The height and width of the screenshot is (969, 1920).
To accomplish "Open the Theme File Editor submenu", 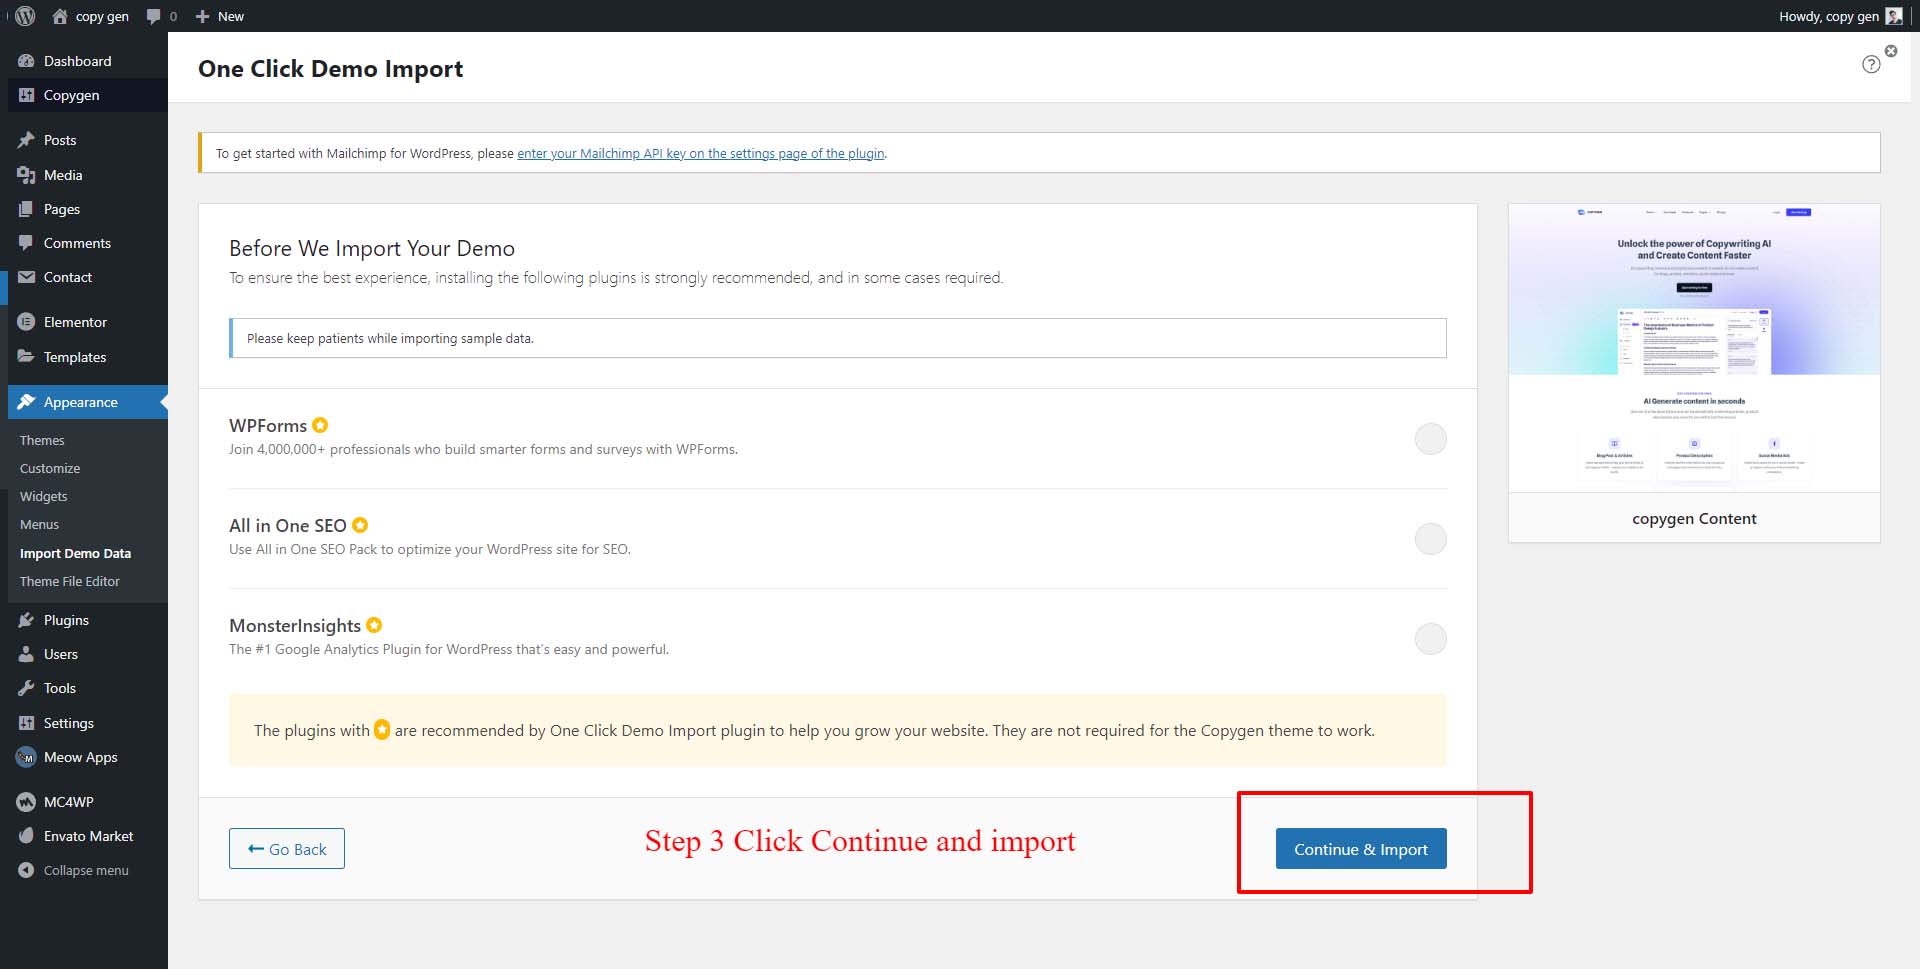I will pyautogui.click(x=70, y=581).
